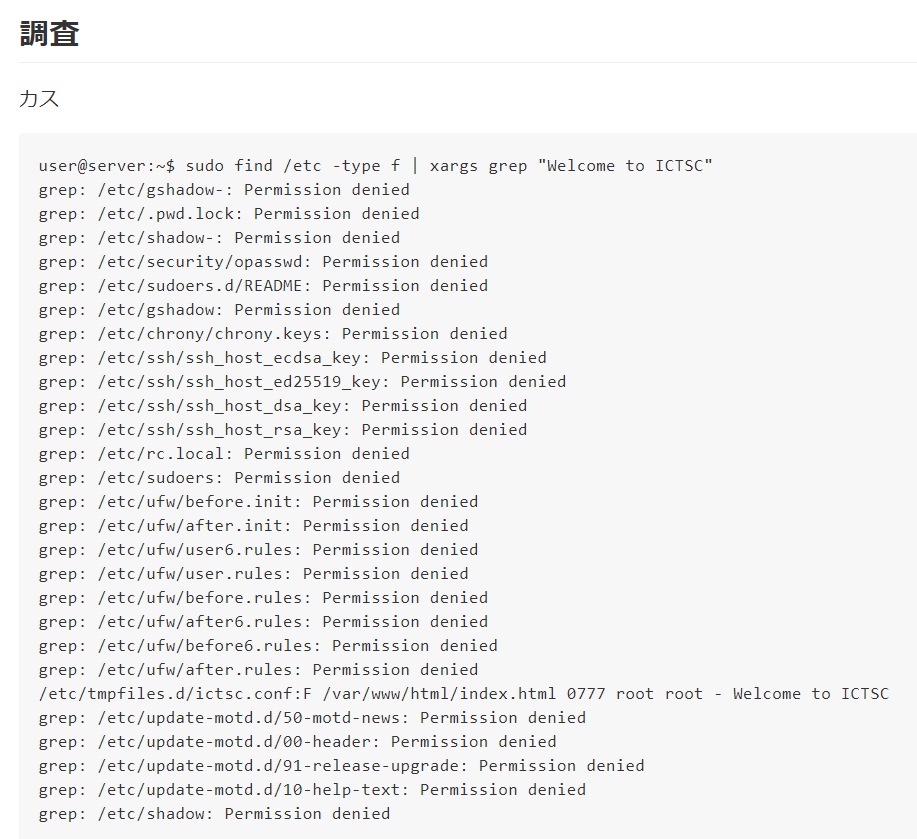This screenshot has width=917, height=839.
Task: Click the ssh_host_ecdsa_key output line
Action: pyautogui.click(x=292, y=358)
